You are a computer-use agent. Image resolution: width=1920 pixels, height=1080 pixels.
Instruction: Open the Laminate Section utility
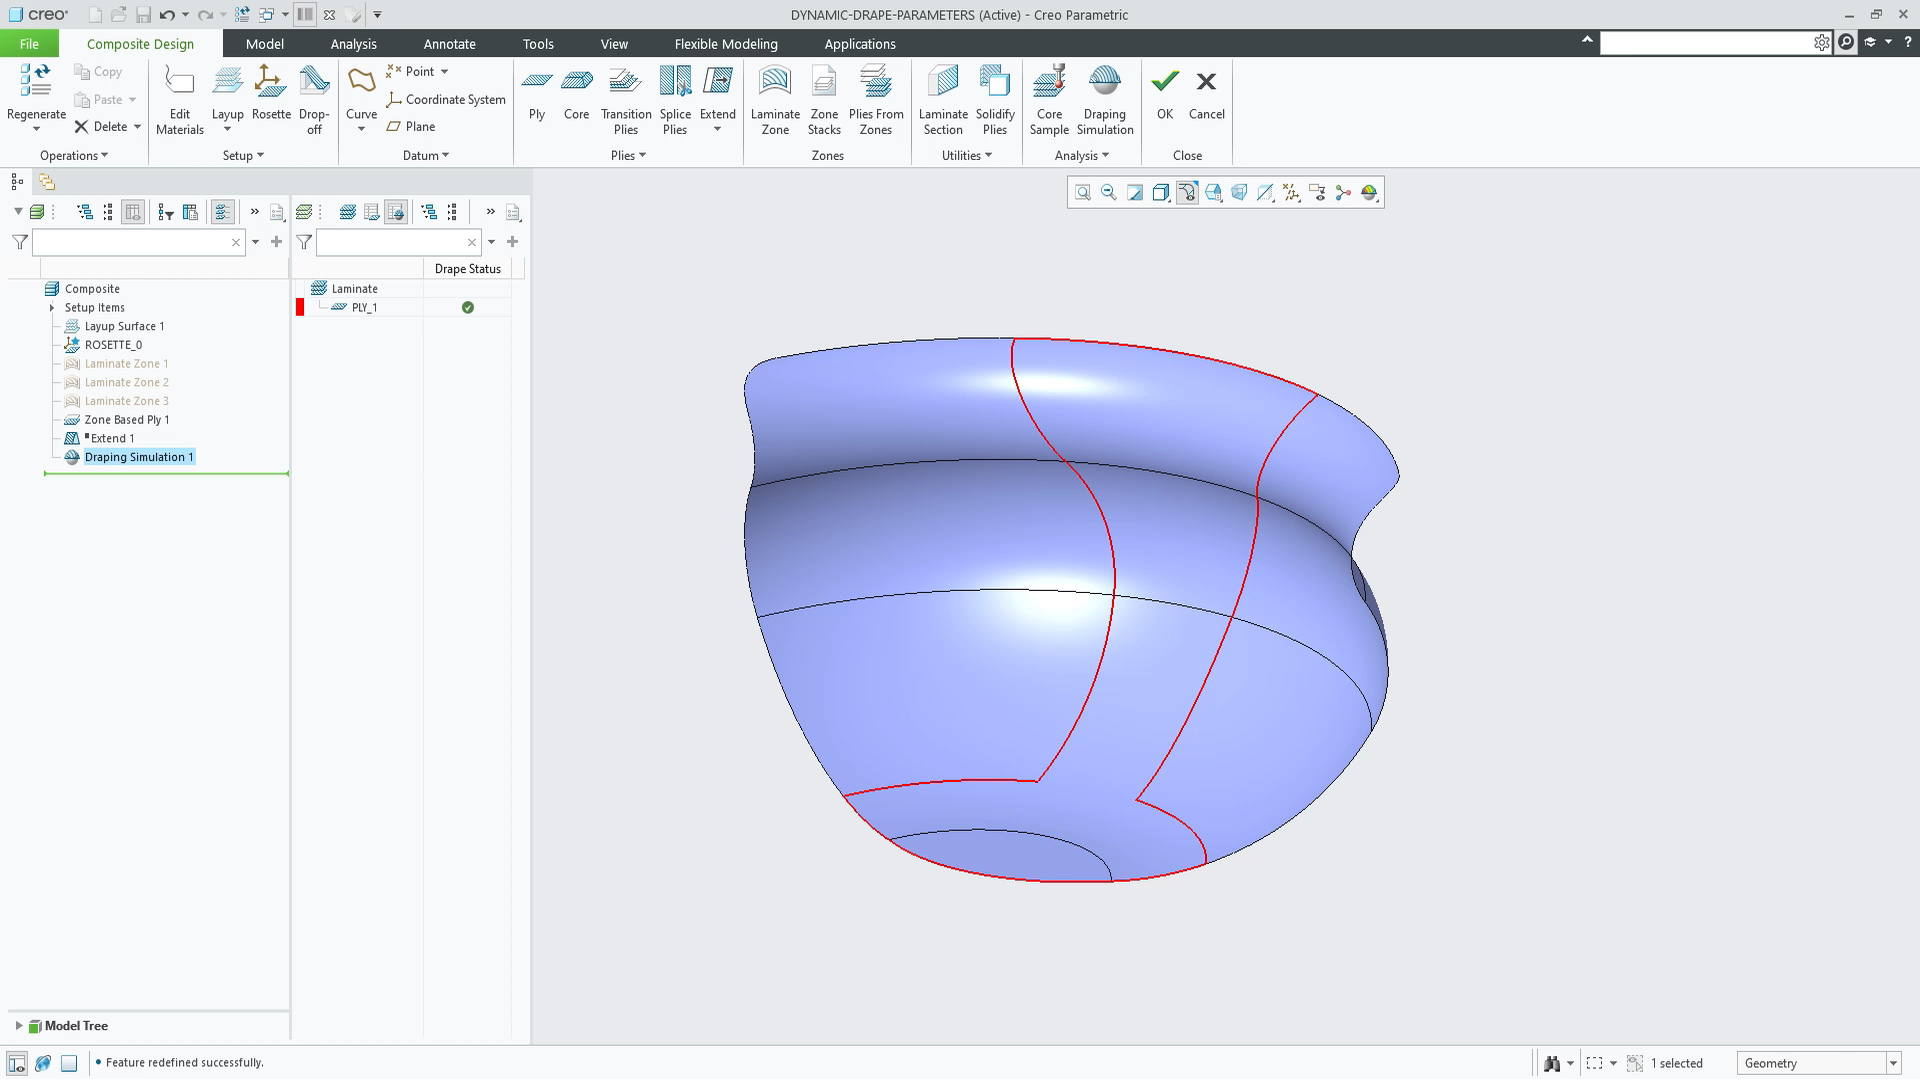943,100
